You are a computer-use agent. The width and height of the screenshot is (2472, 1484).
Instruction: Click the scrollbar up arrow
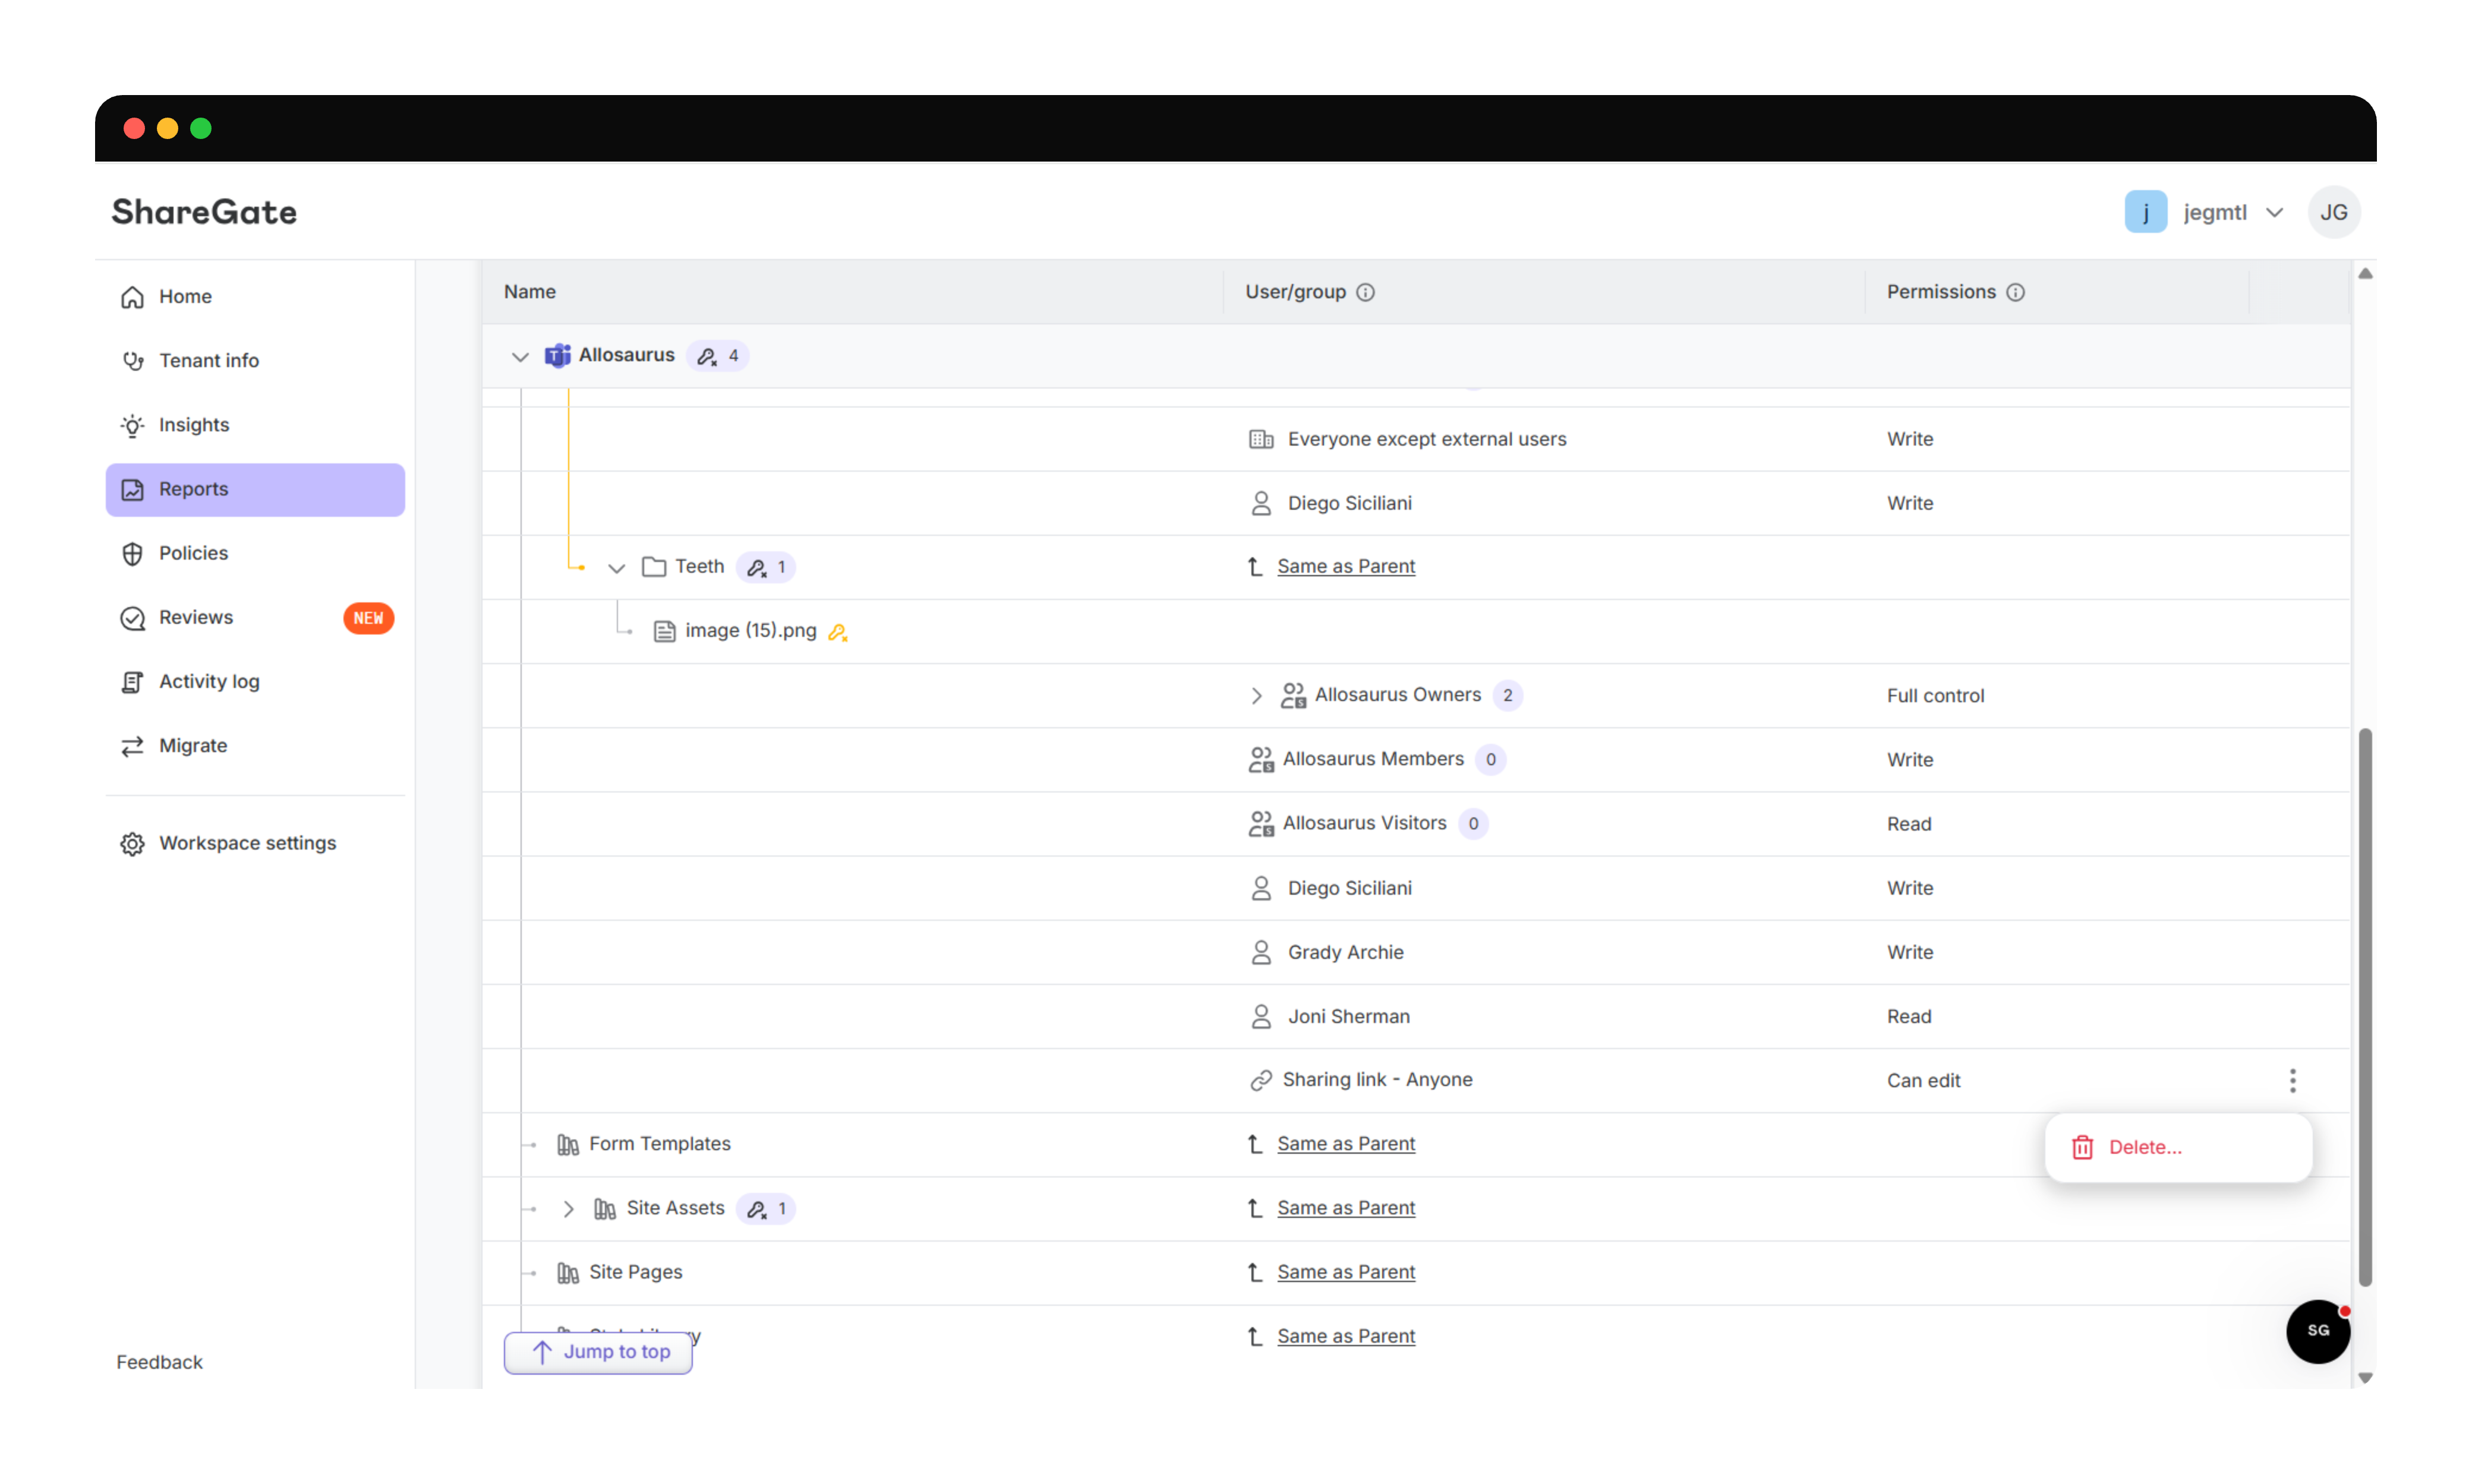click(2365, 274)
